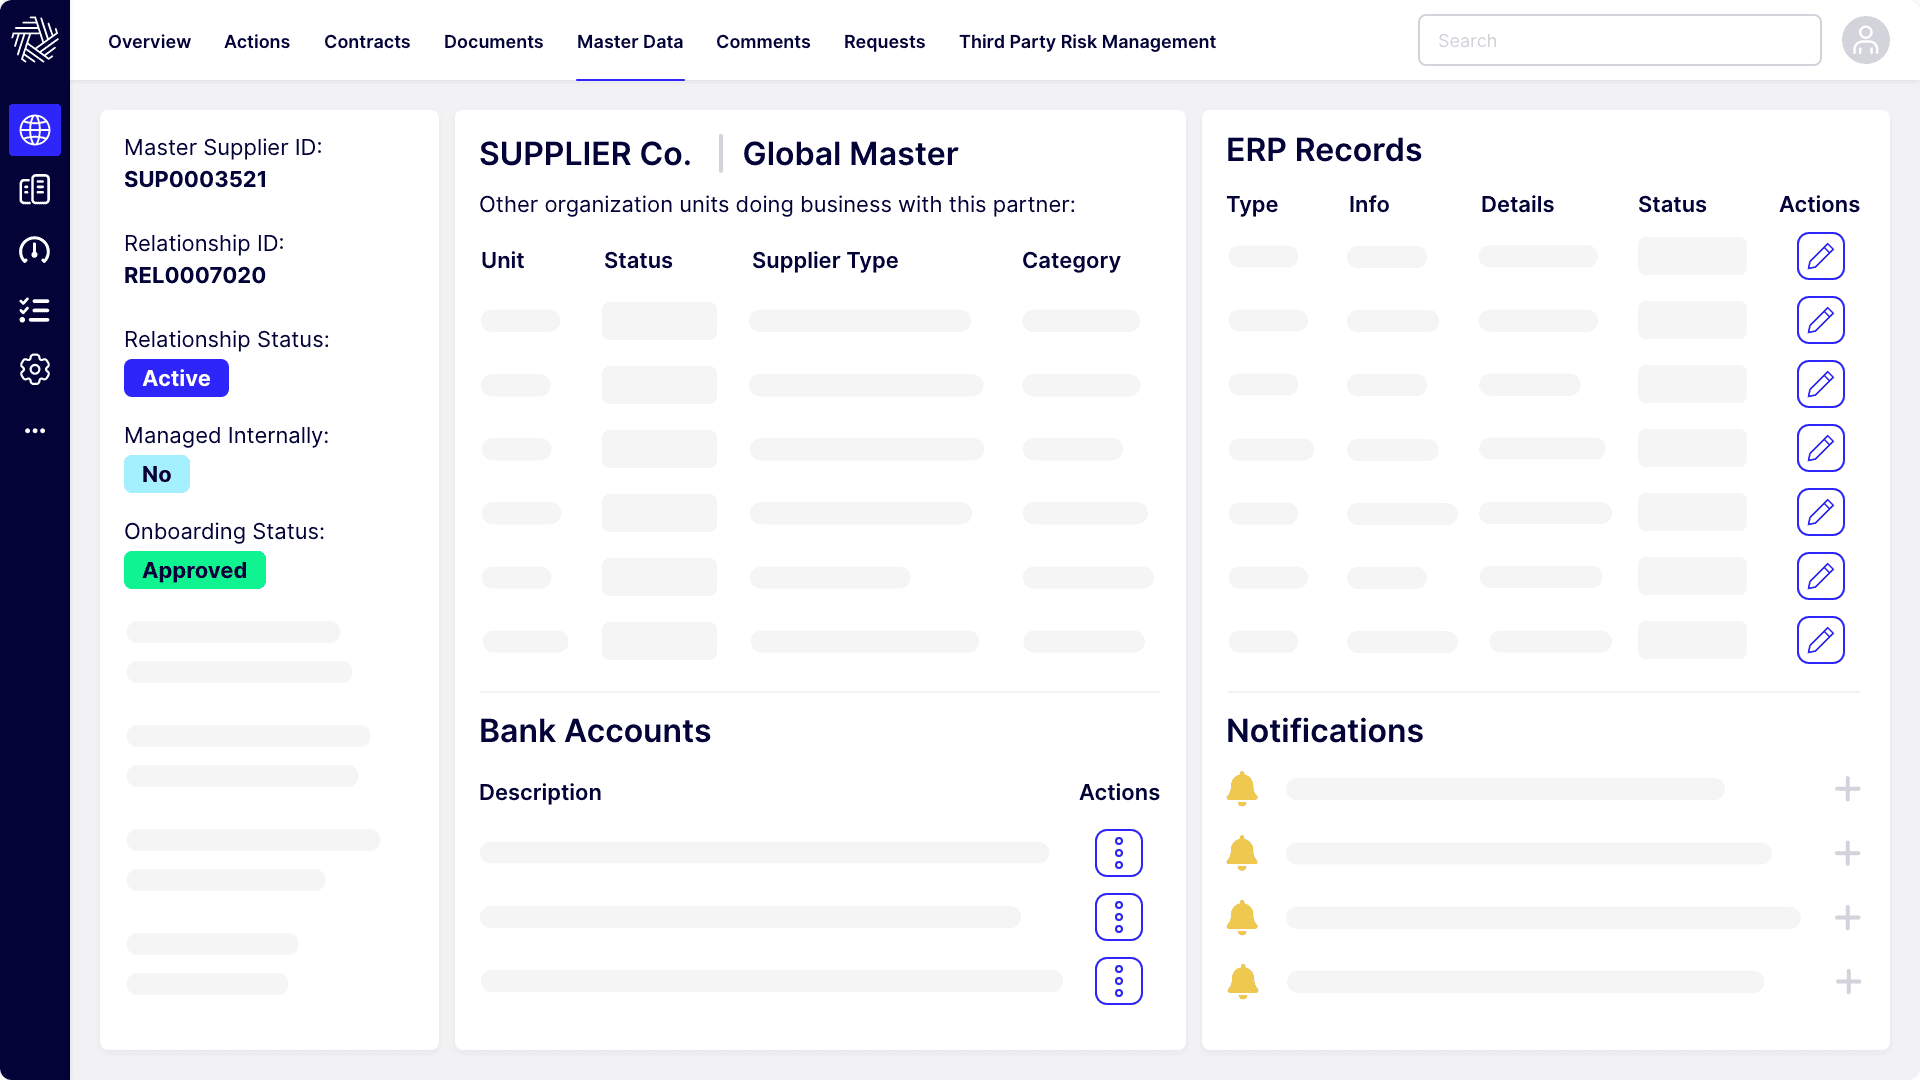Open the documents panel icon in sidebar

[x=35, y=189]
